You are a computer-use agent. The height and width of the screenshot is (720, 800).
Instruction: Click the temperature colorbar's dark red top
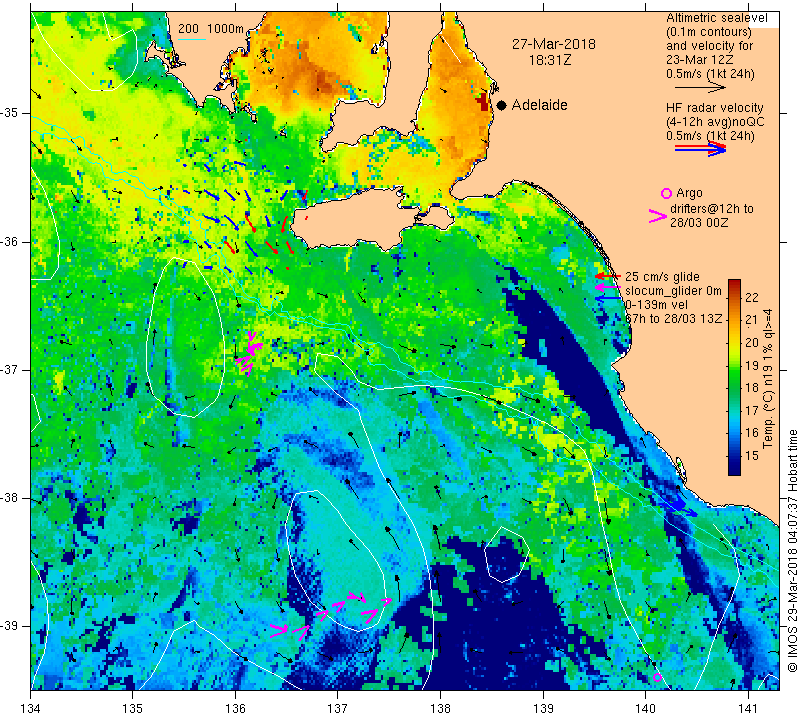pyautogui.click(x=734, y=284)
